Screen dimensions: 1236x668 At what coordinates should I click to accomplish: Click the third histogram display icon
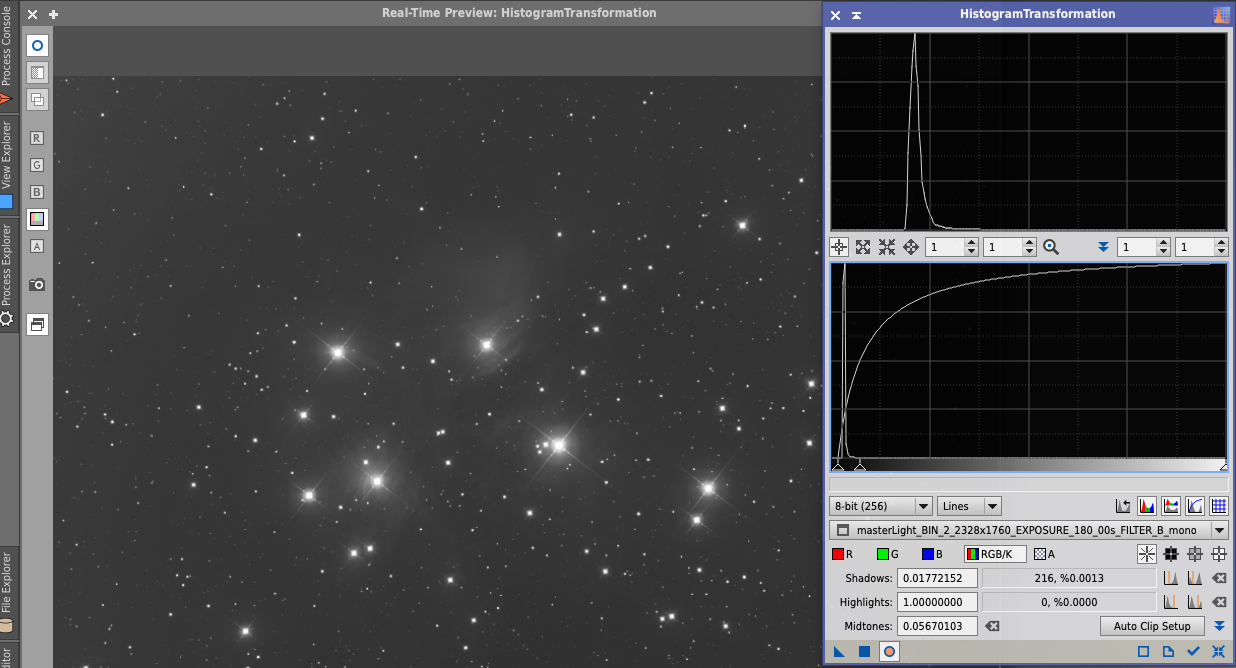1171,506
